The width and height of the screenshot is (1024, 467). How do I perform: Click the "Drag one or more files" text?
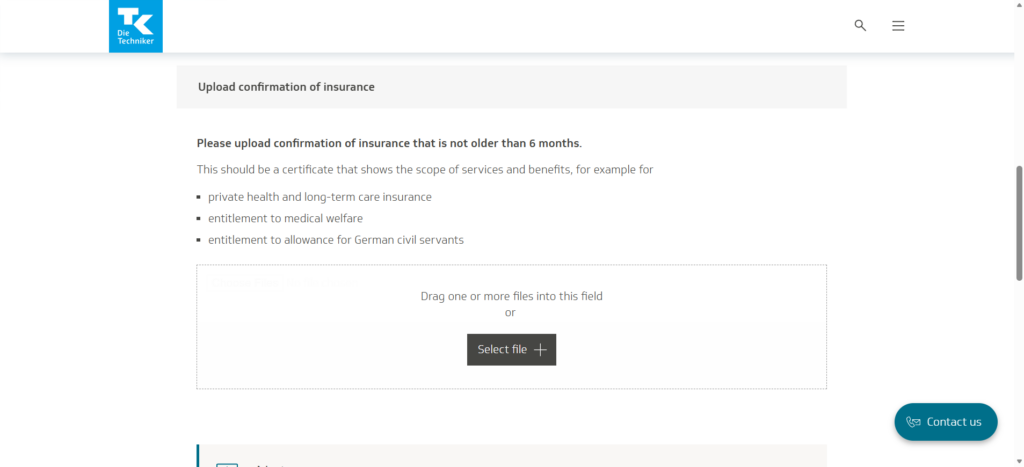511,296
